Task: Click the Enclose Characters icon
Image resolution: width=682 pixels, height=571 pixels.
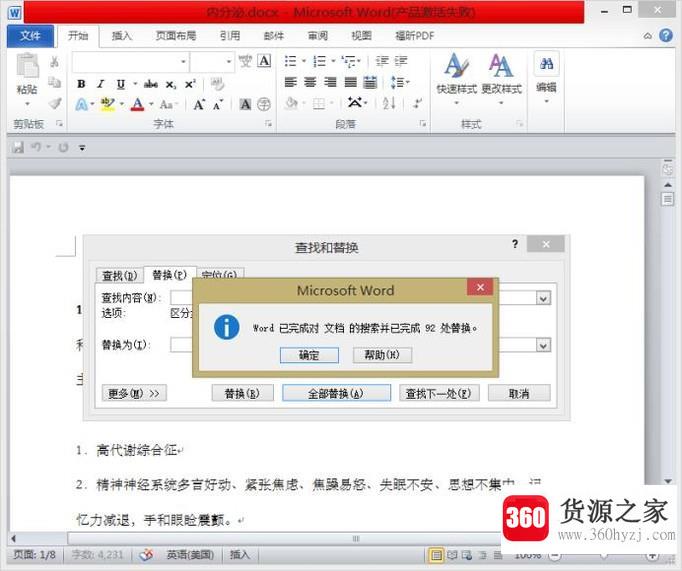Action: coord(264,104)
